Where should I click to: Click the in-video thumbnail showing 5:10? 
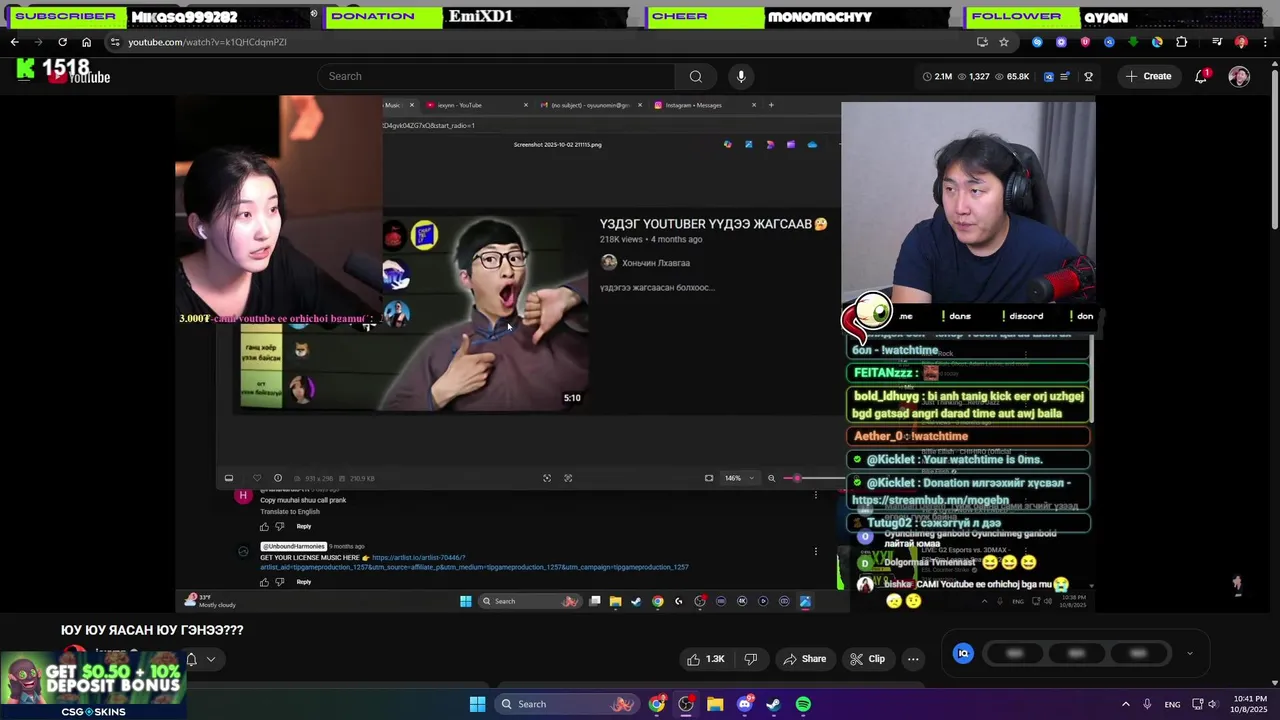[485, 313]
